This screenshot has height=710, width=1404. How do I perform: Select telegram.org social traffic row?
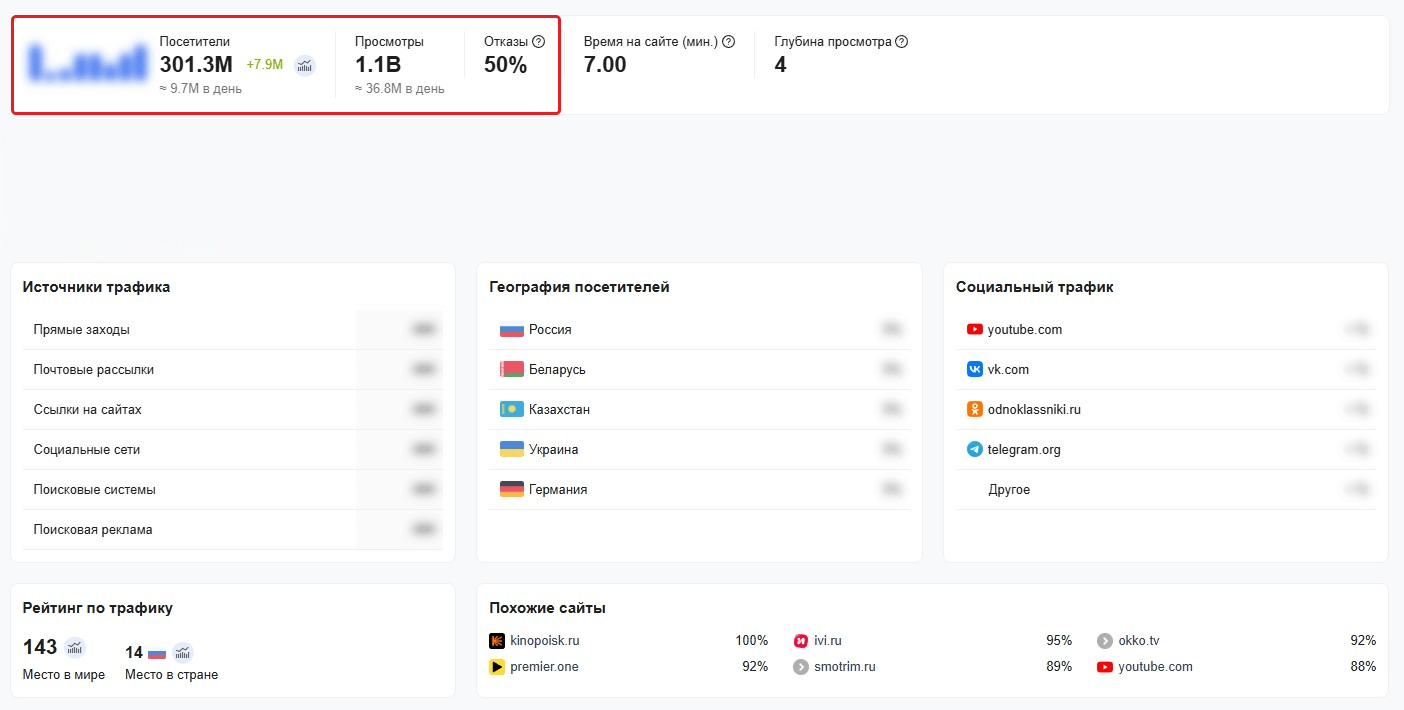click(1166, 450)
